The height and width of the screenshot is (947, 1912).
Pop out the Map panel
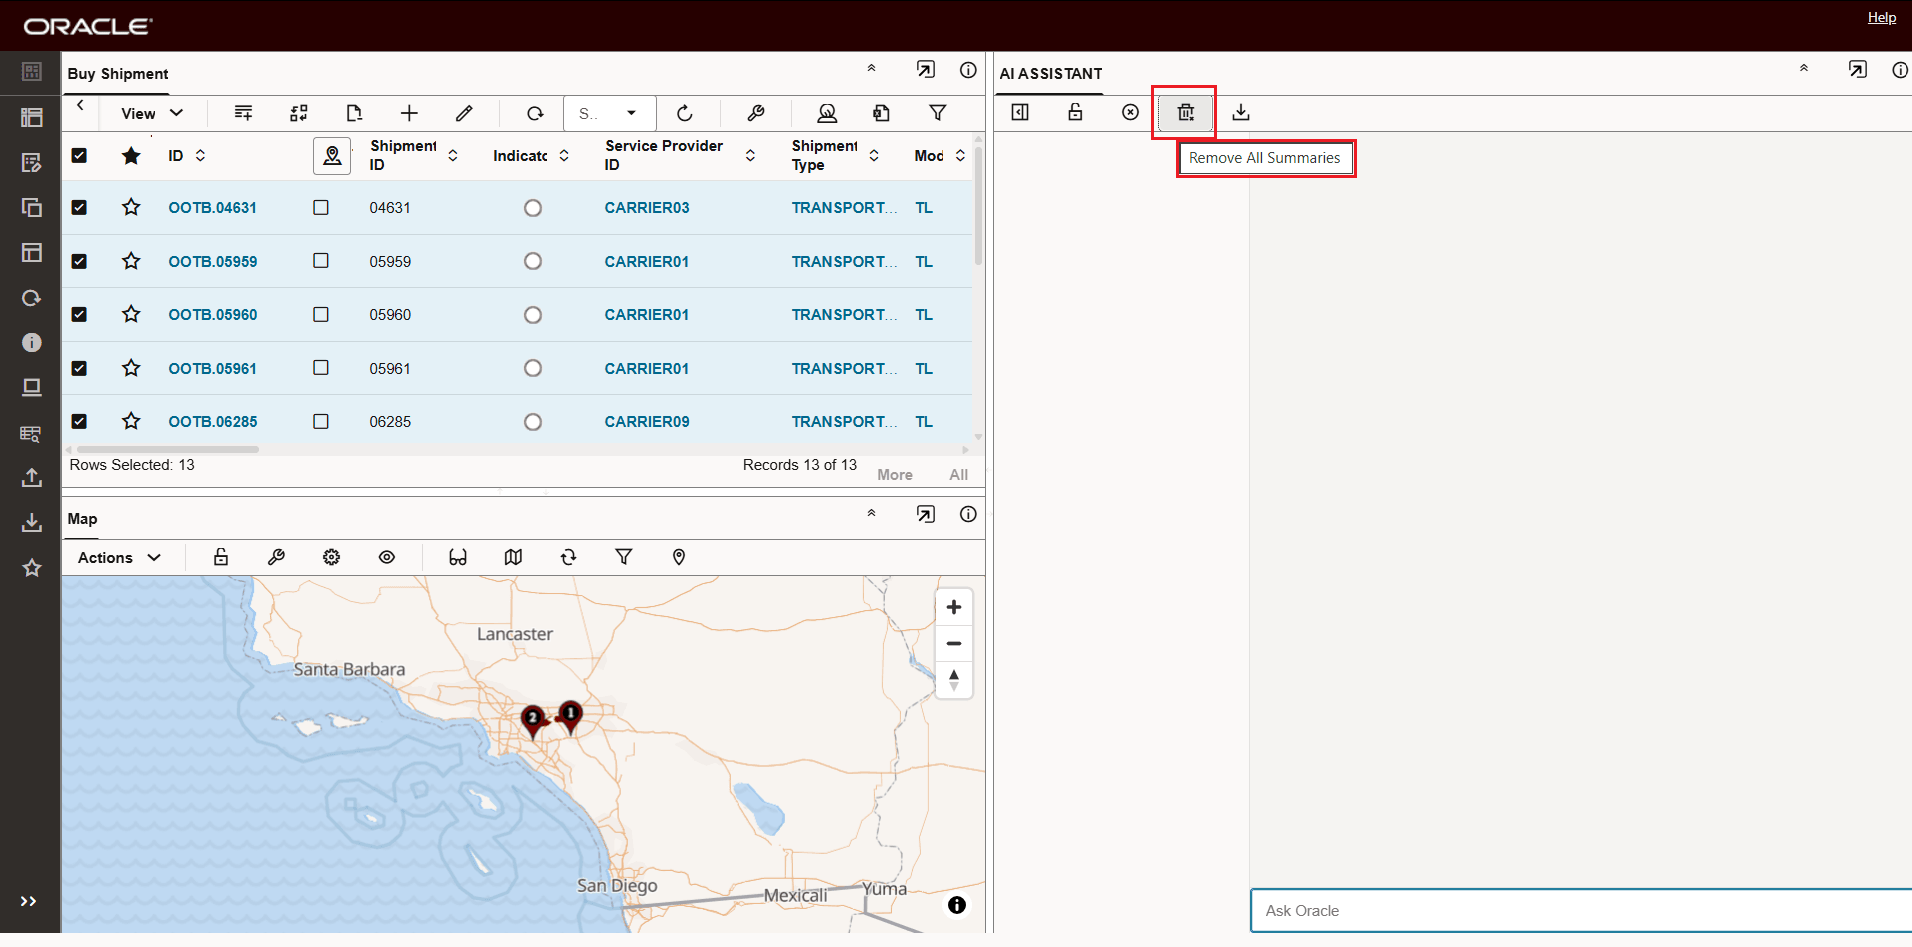[926, 514]
